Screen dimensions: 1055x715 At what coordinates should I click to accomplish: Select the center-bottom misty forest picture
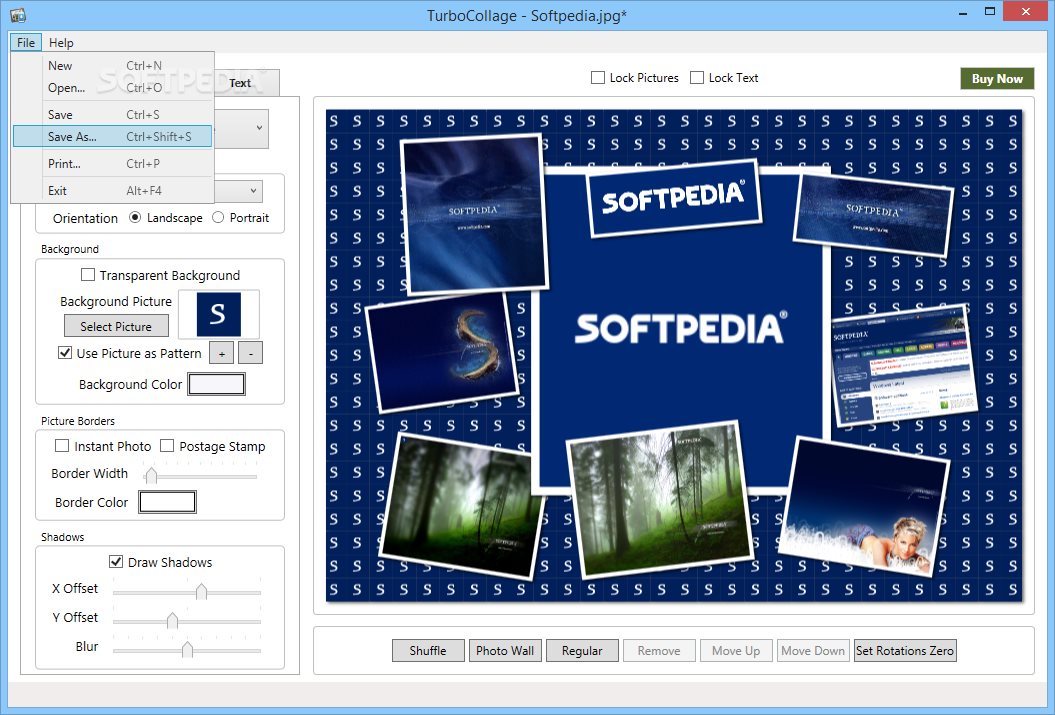(x=659, y=498)
